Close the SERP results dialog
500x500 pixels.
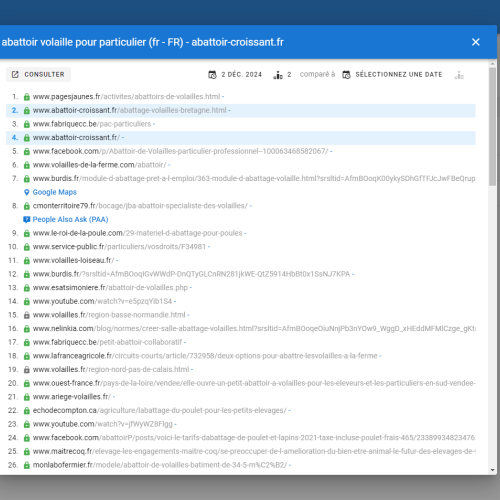click(x=475, y=42)
